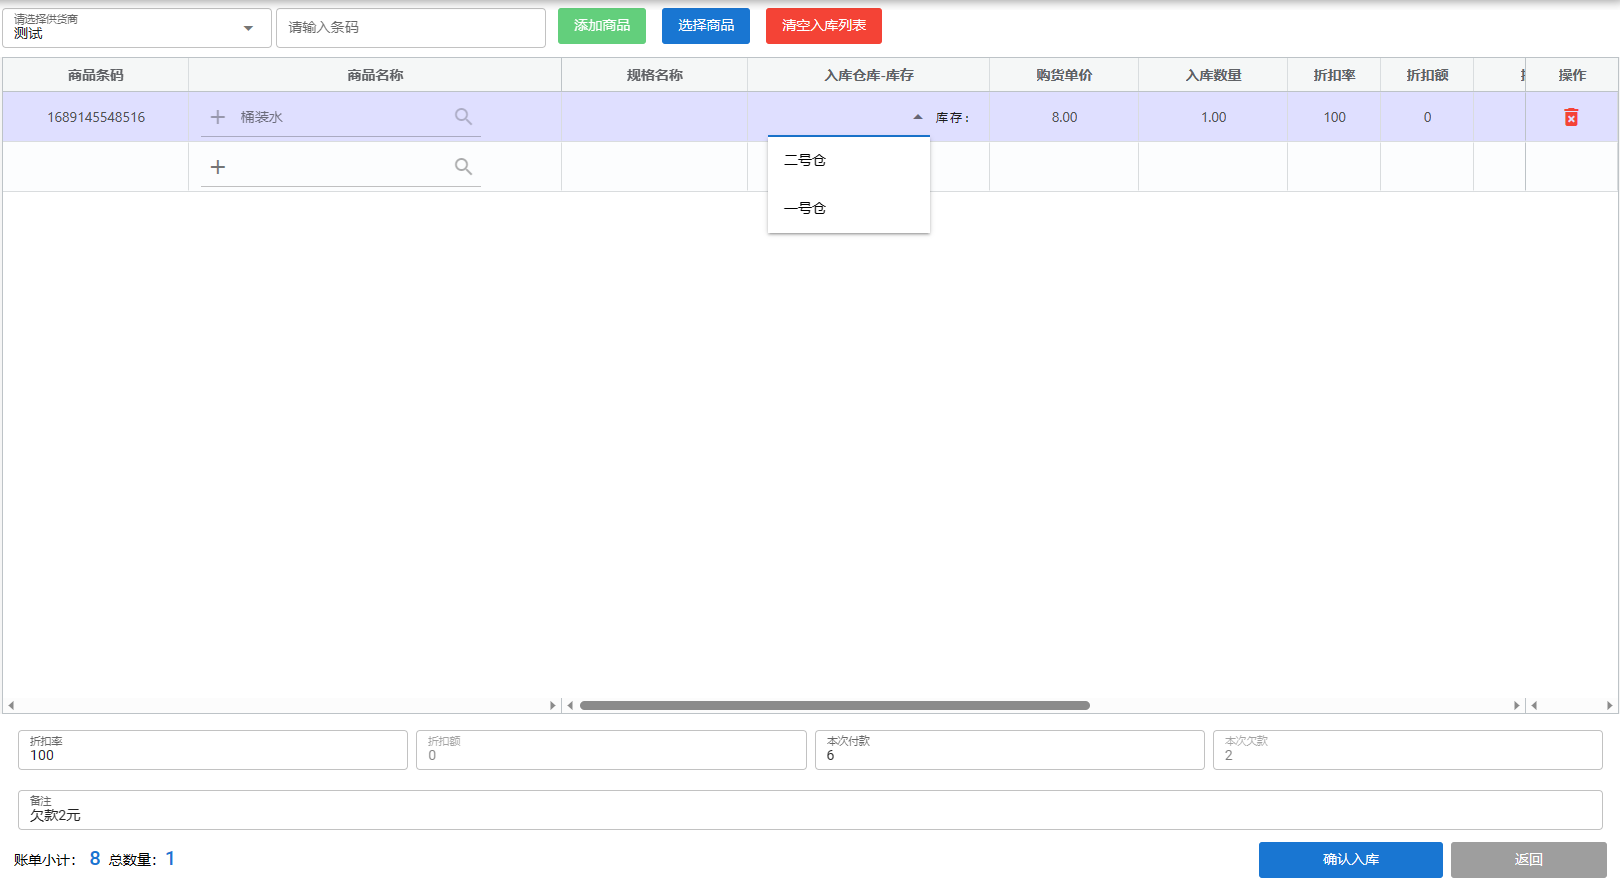Open the supplier dropdown showing 测试
Image resolution: width=1620 pixels, height=887 pixels.
[137, 28]
